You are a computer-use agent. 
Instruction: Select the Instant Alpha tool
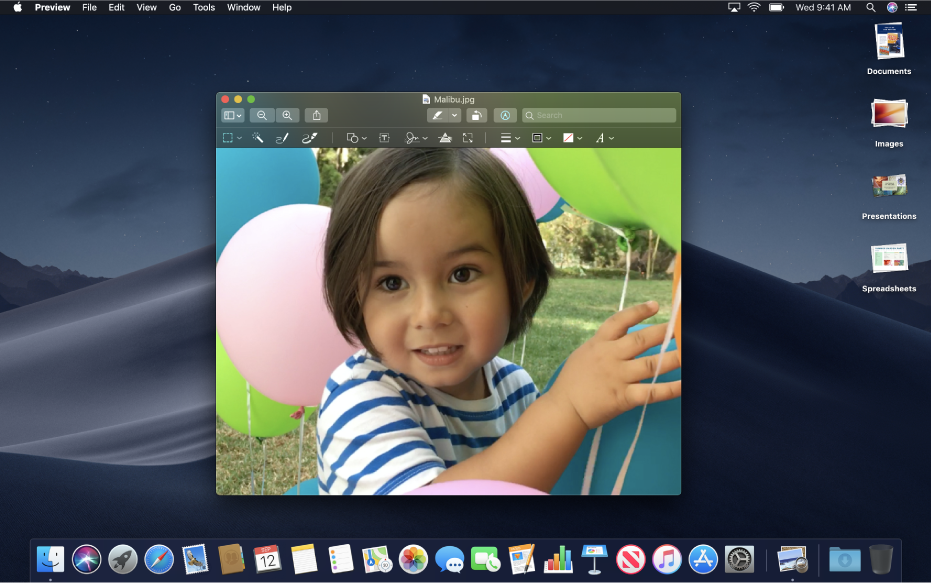pos(260,138)
